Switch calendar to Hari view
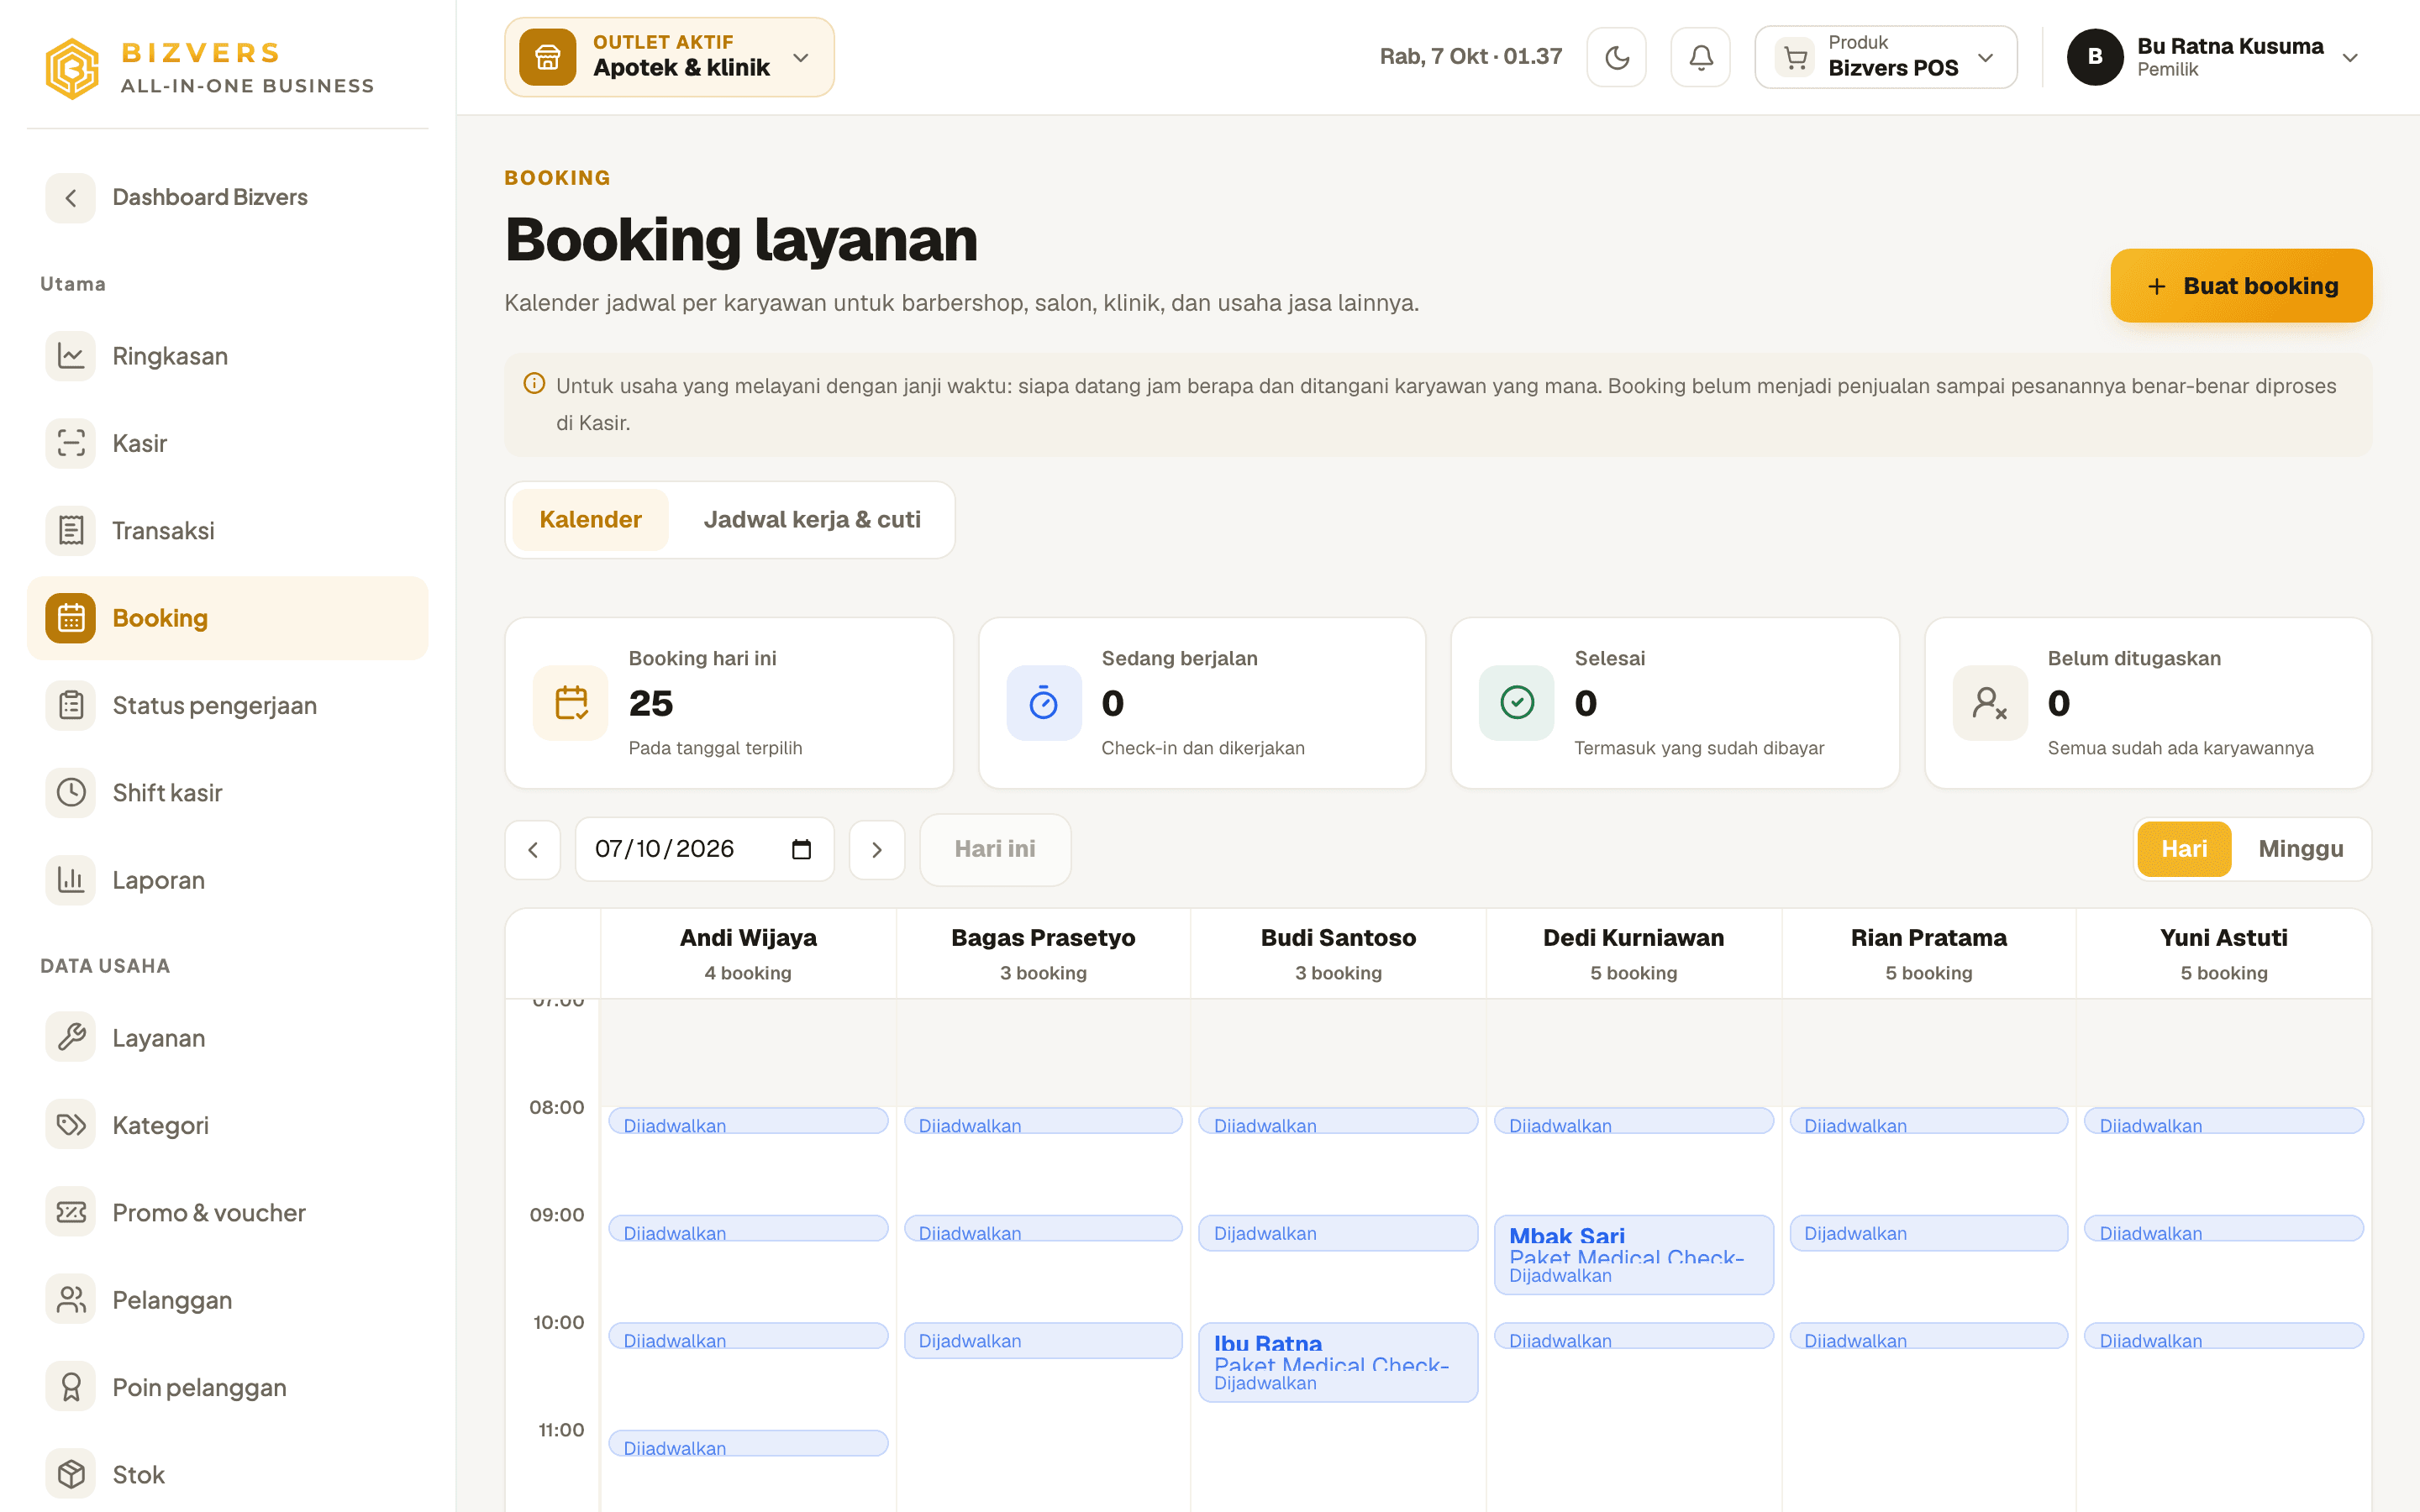 (x=2184, y=849)
